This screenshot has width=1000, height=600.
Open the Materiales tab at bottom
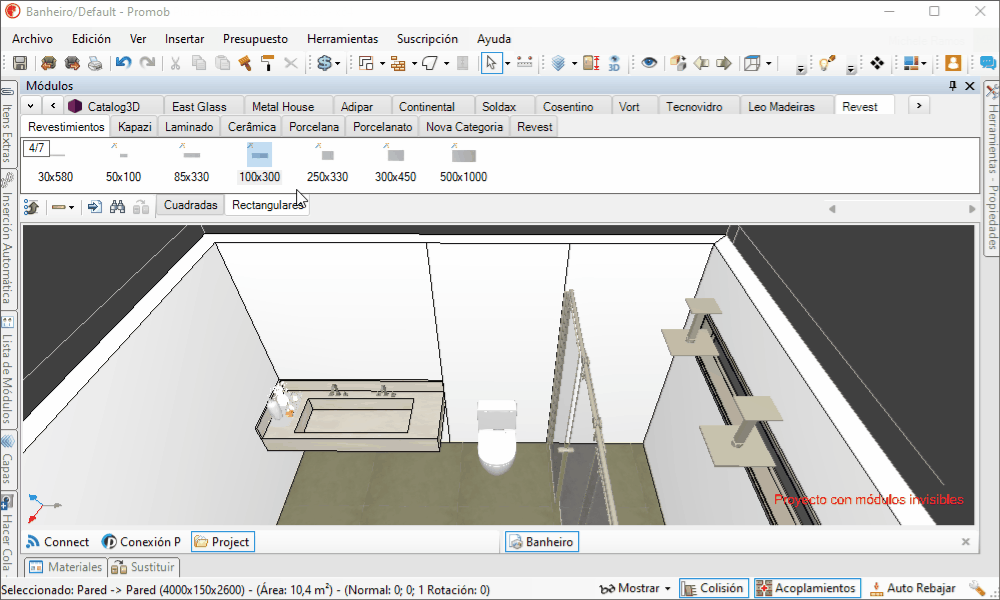pyautogui.click(x=66, y=567)
